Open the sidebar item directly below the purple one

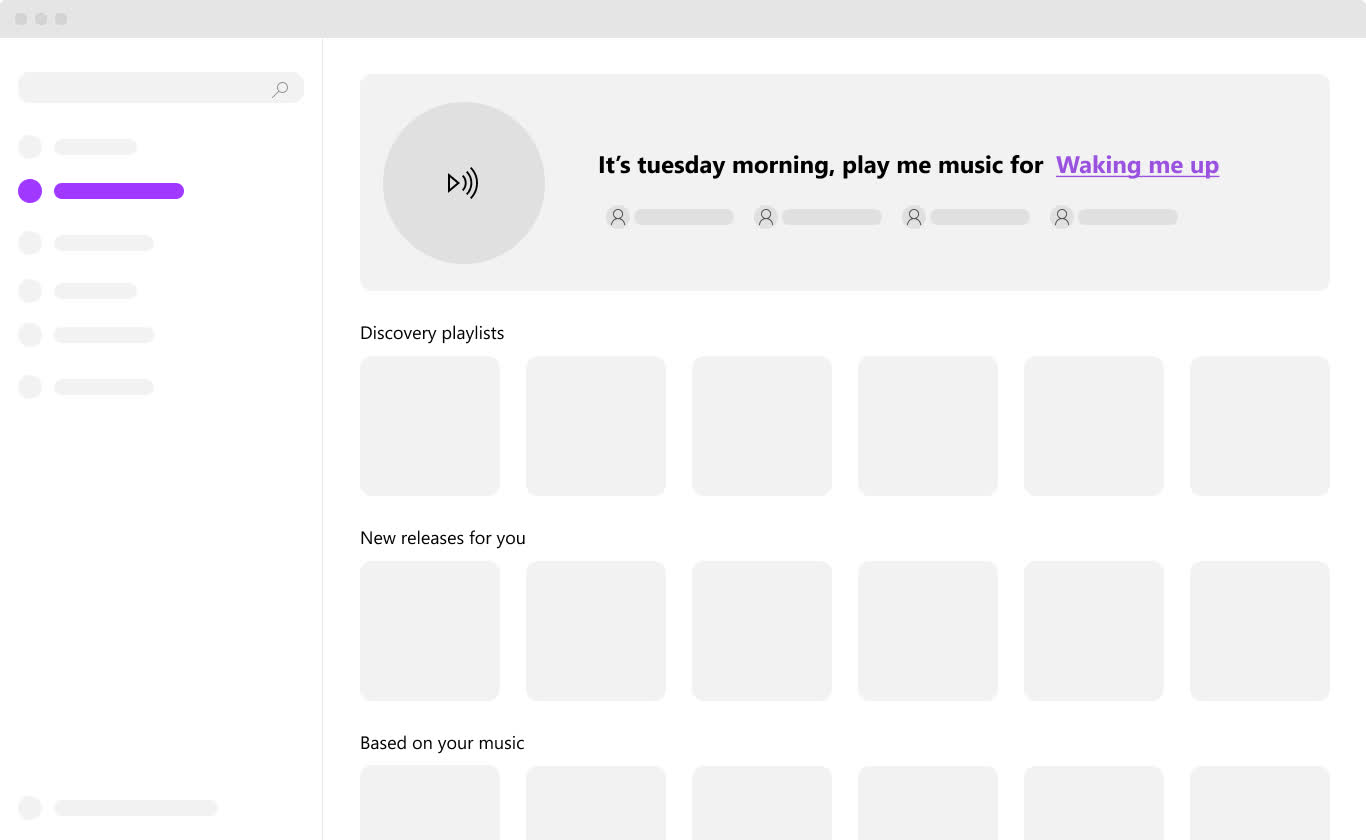click(86, 243)
